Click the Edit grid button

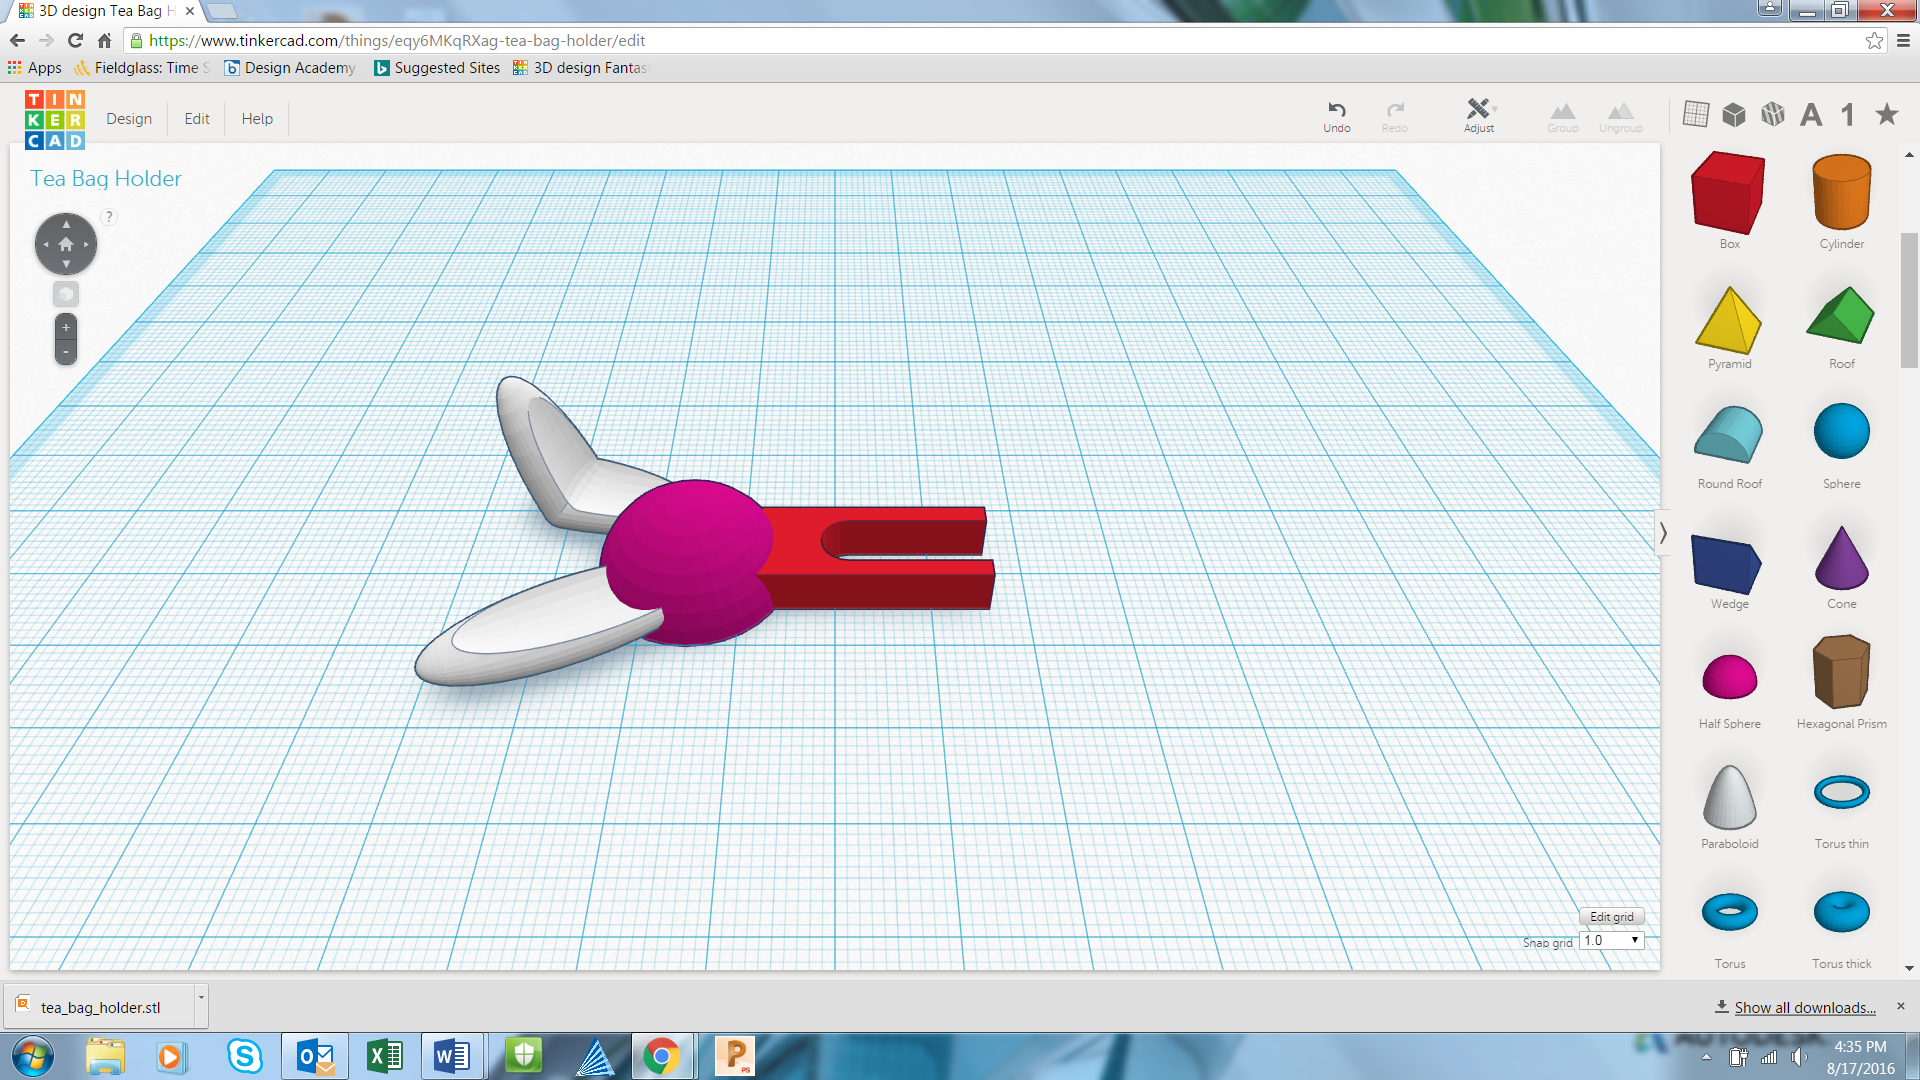click(1611, 917)
